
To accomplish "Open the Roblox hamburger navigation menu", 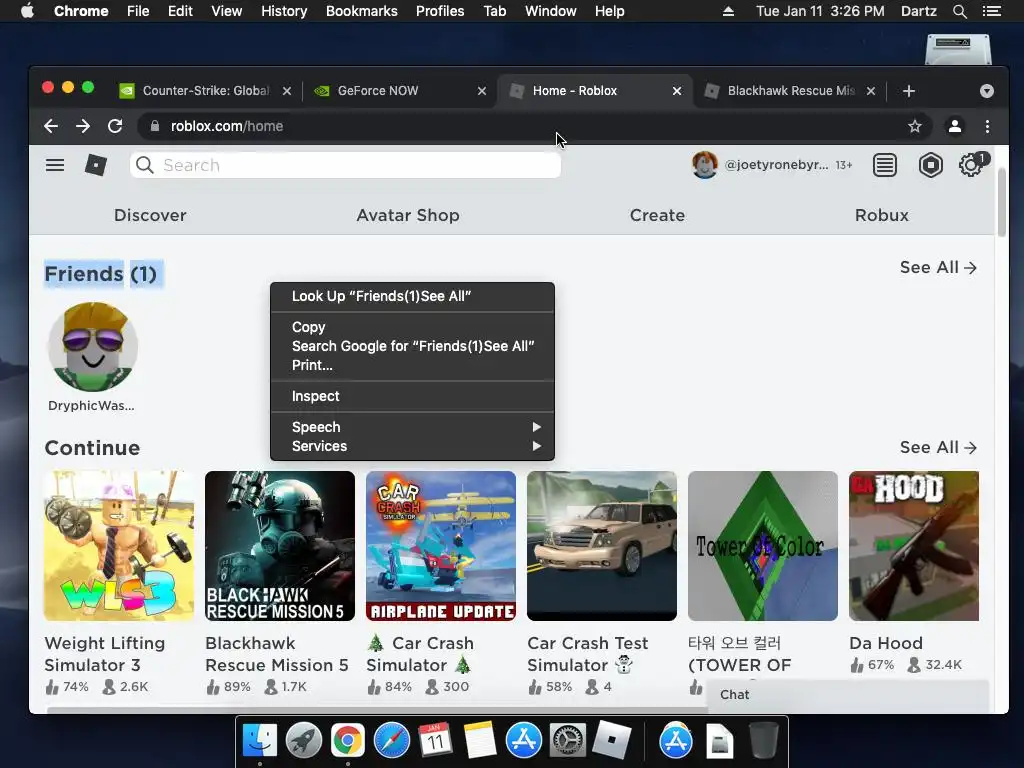I will [x=55, y=165].
